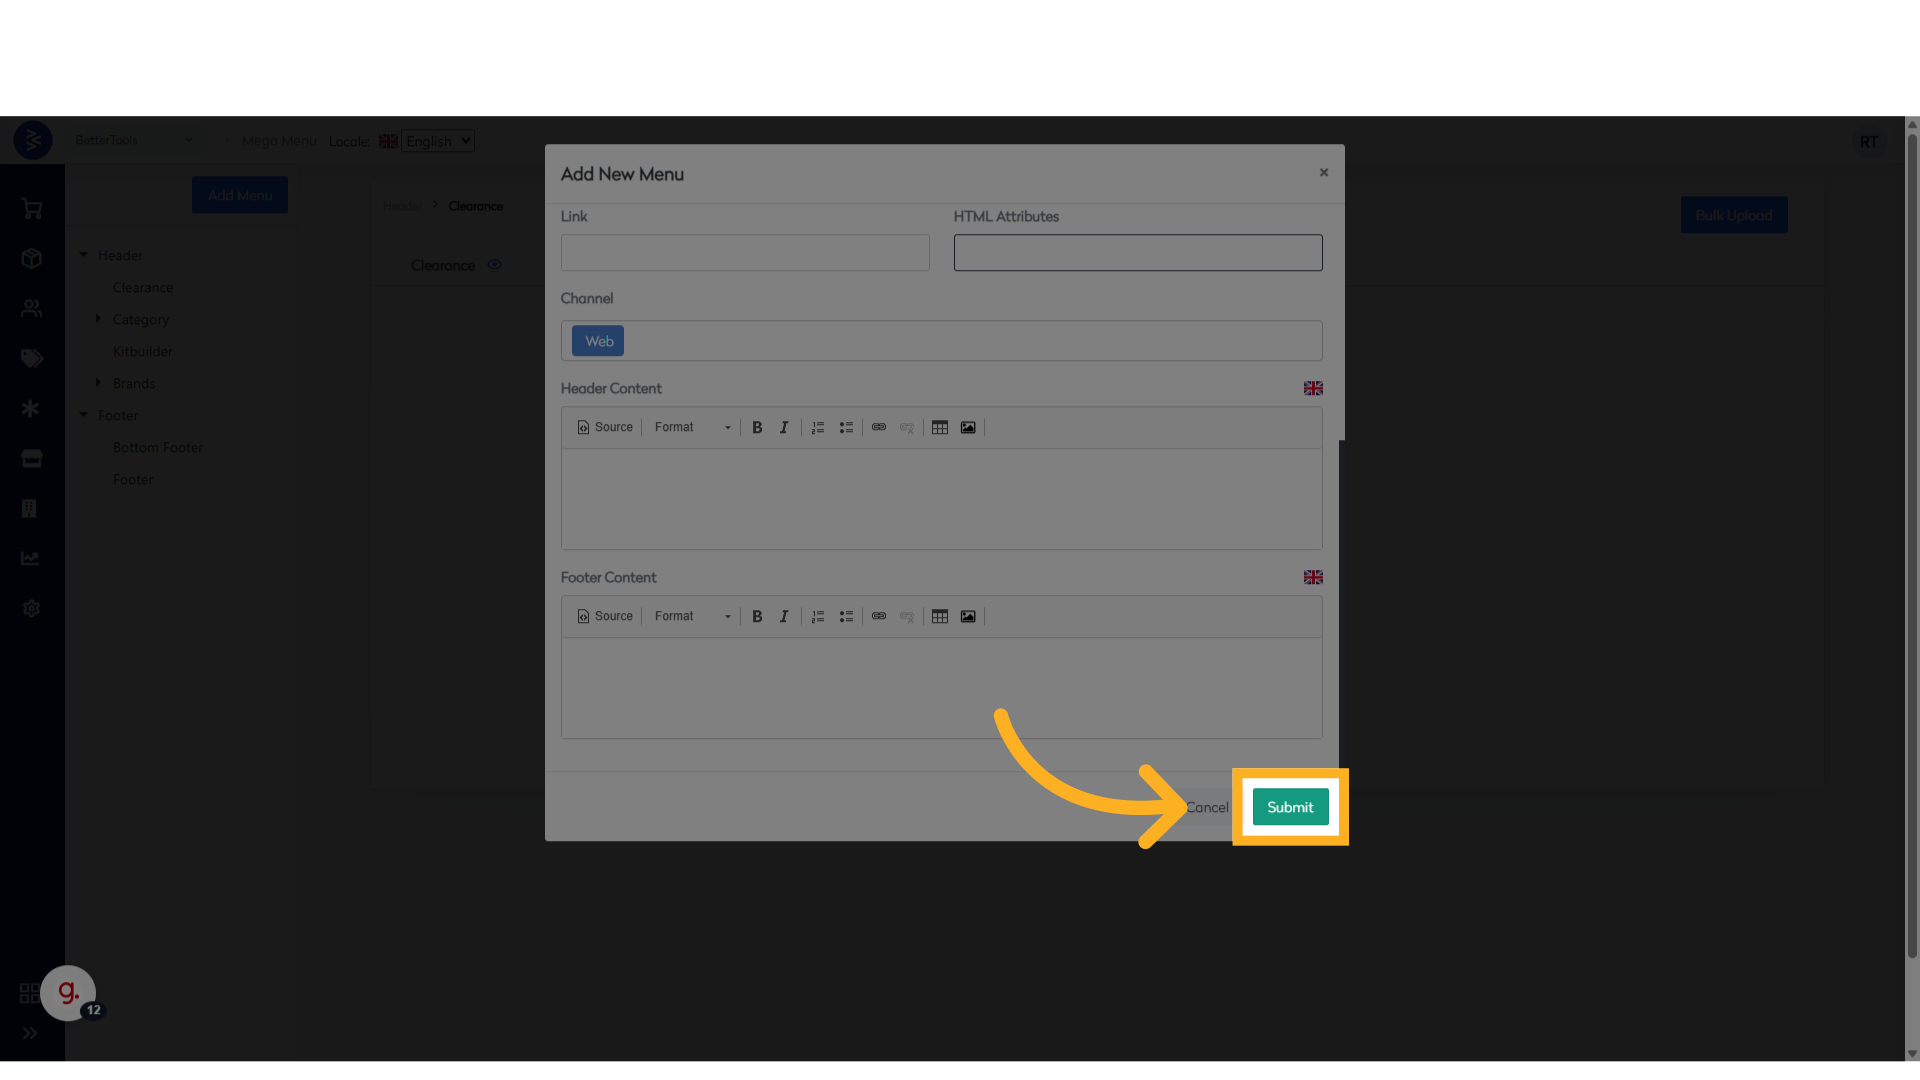Viewport: 1920px width, 1080px height.
Task: Click the Submit button
Action: [x=1290, y=807]
